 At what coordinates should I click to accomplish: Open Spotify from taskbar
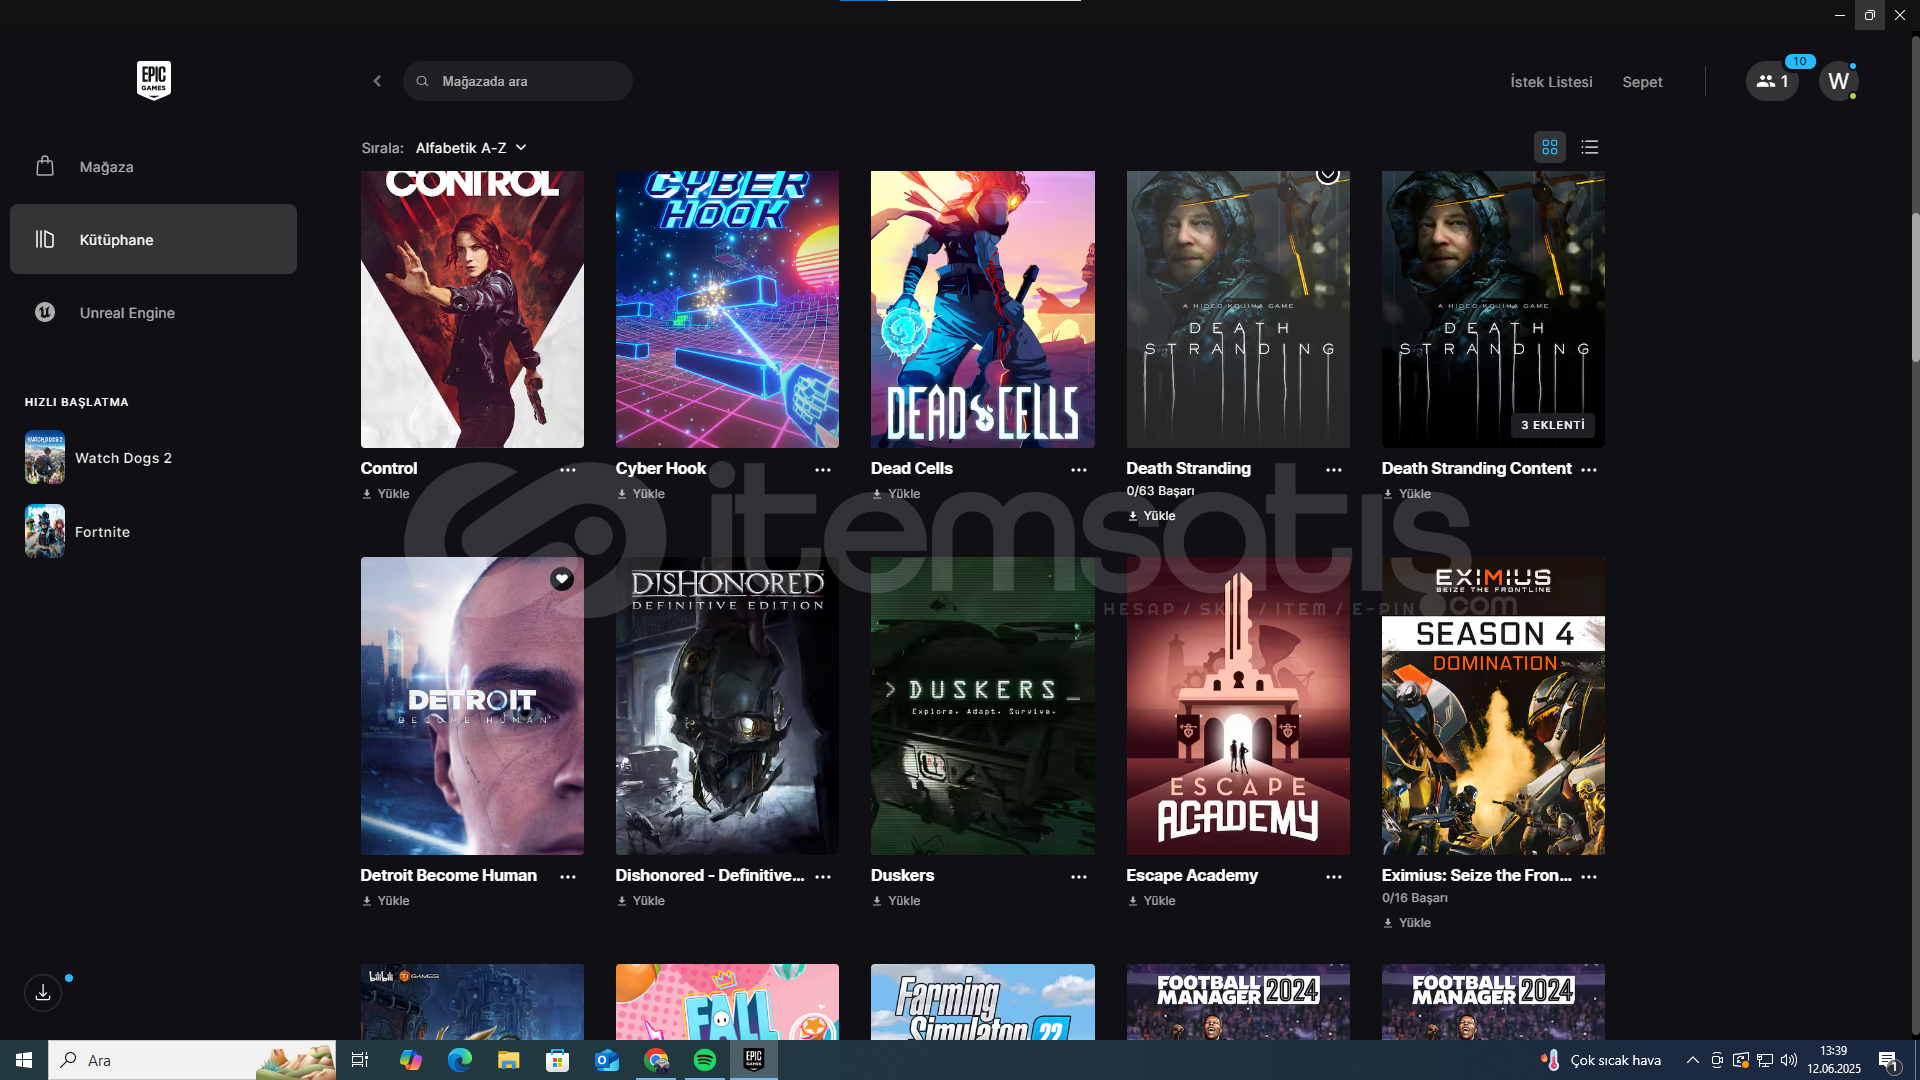705,1060
